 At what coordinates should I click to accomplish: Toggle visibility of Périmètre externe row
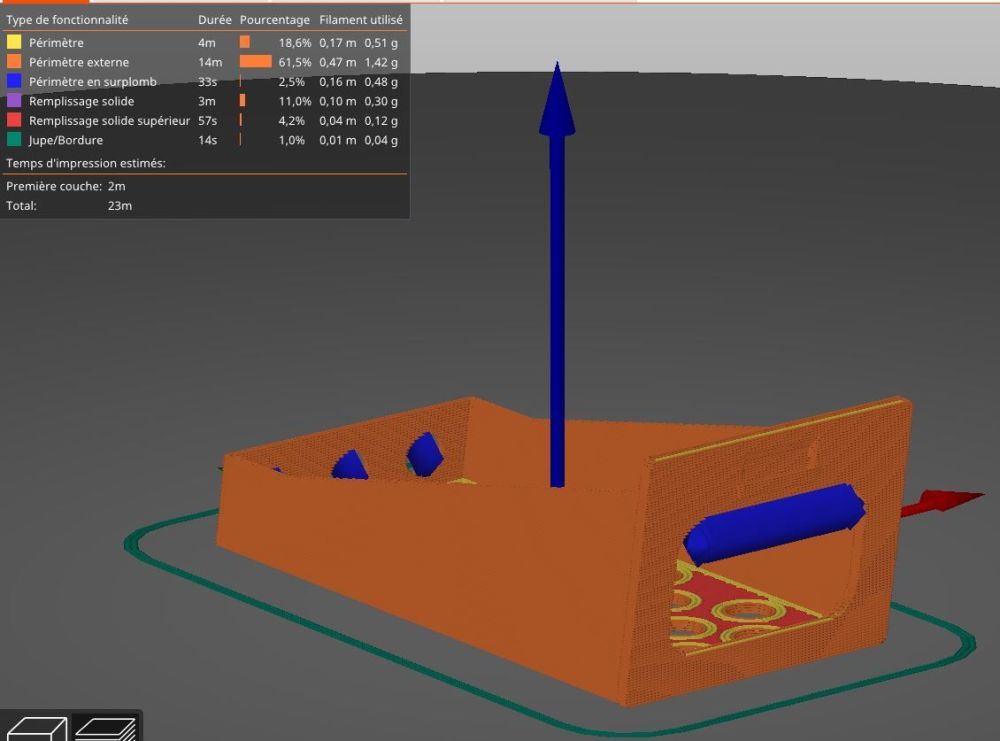(203, 62)
